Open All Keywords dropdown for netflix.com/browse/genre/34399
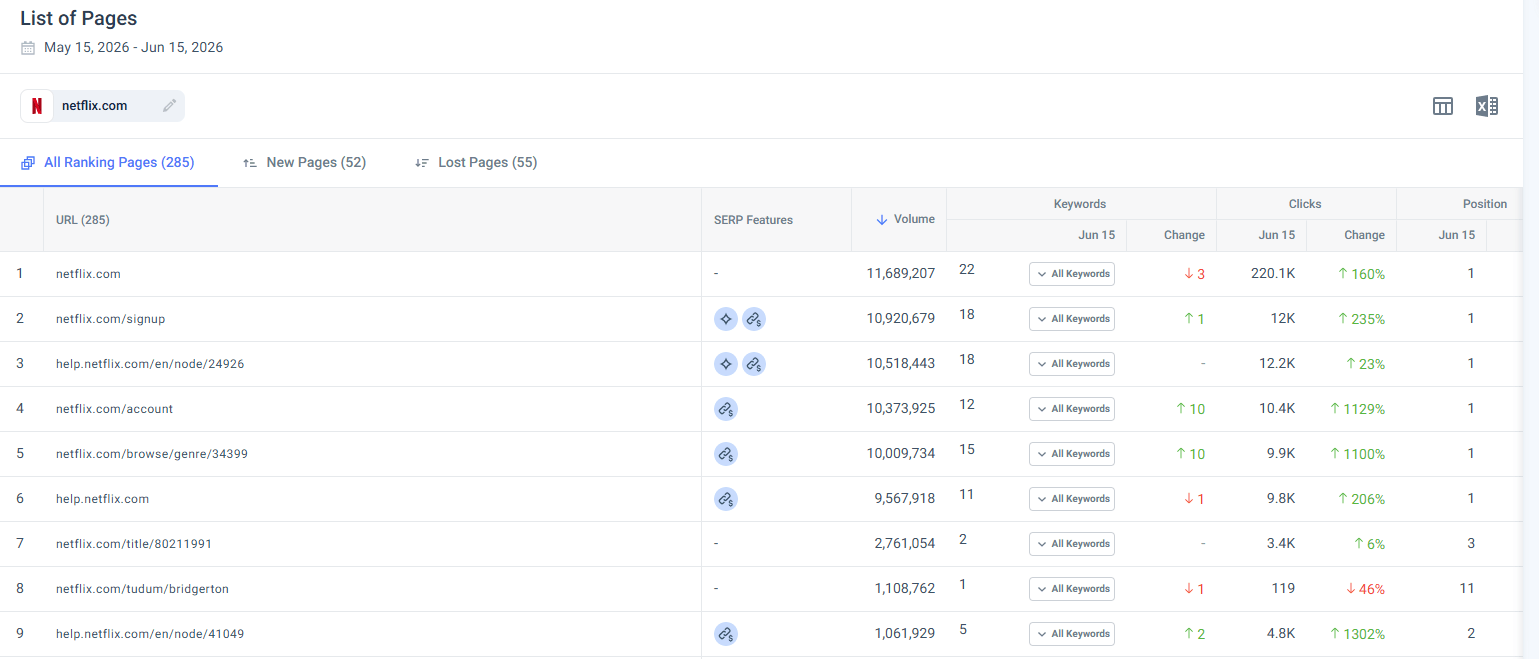 [1072, 454]
